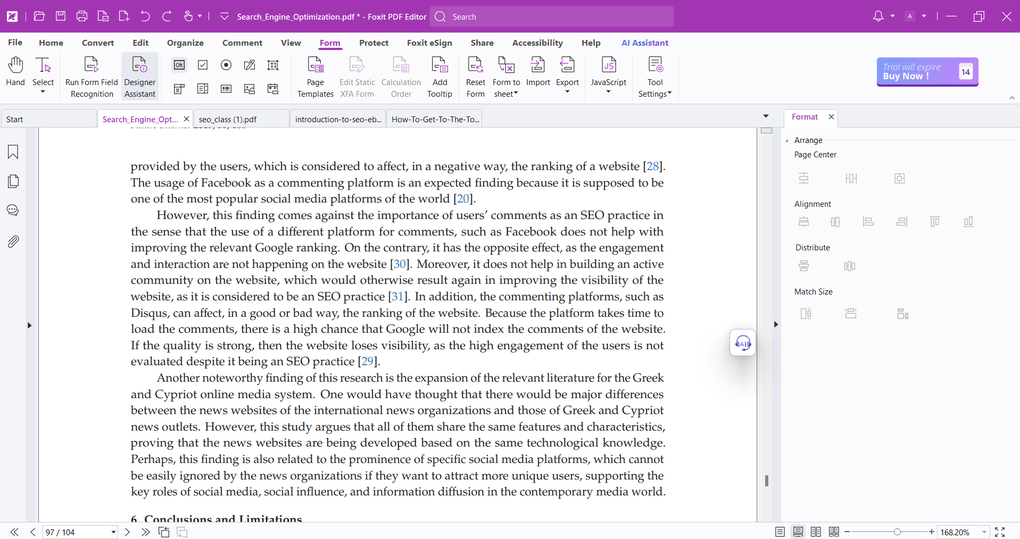
Task: Select the Check Box form field tool
Action: click(x=203, y=65)
